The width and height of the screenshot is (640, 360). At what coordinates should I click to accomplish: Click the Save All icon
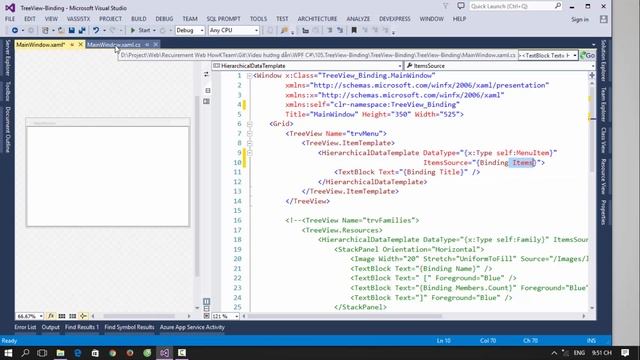pyautogui.click(x=82, y=30)
